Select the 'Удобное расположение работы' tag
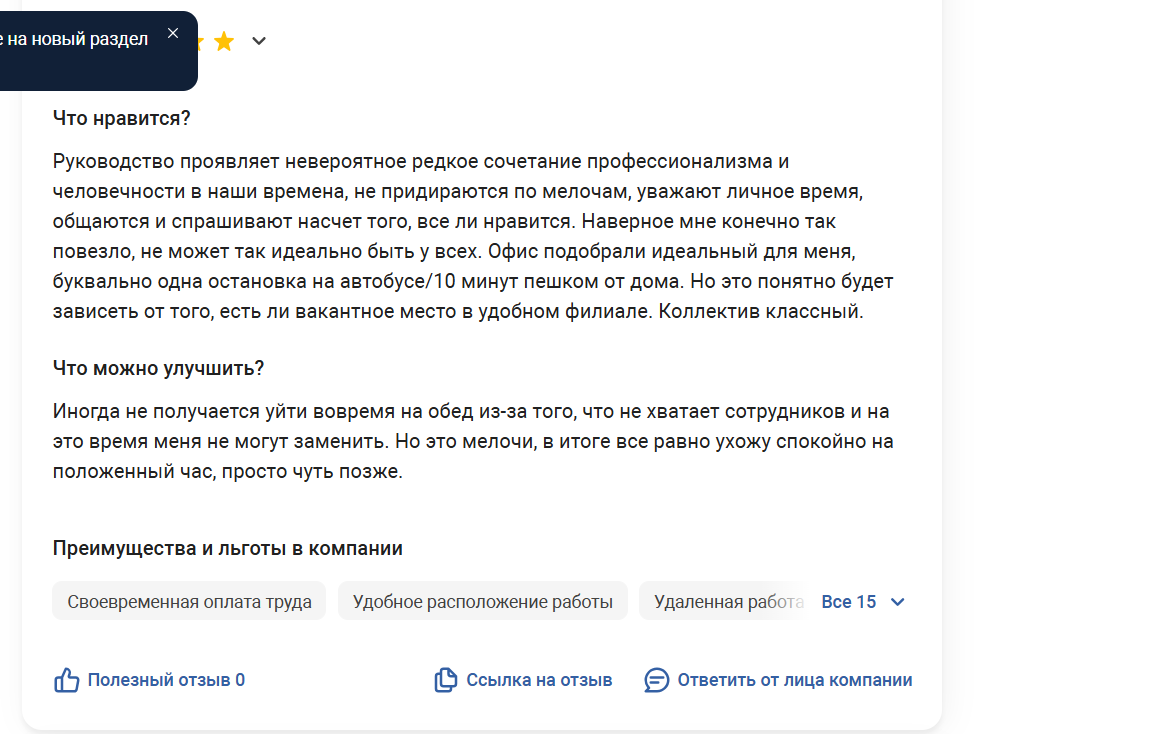Screen dimensions: 1171x734 pos(482,602)
